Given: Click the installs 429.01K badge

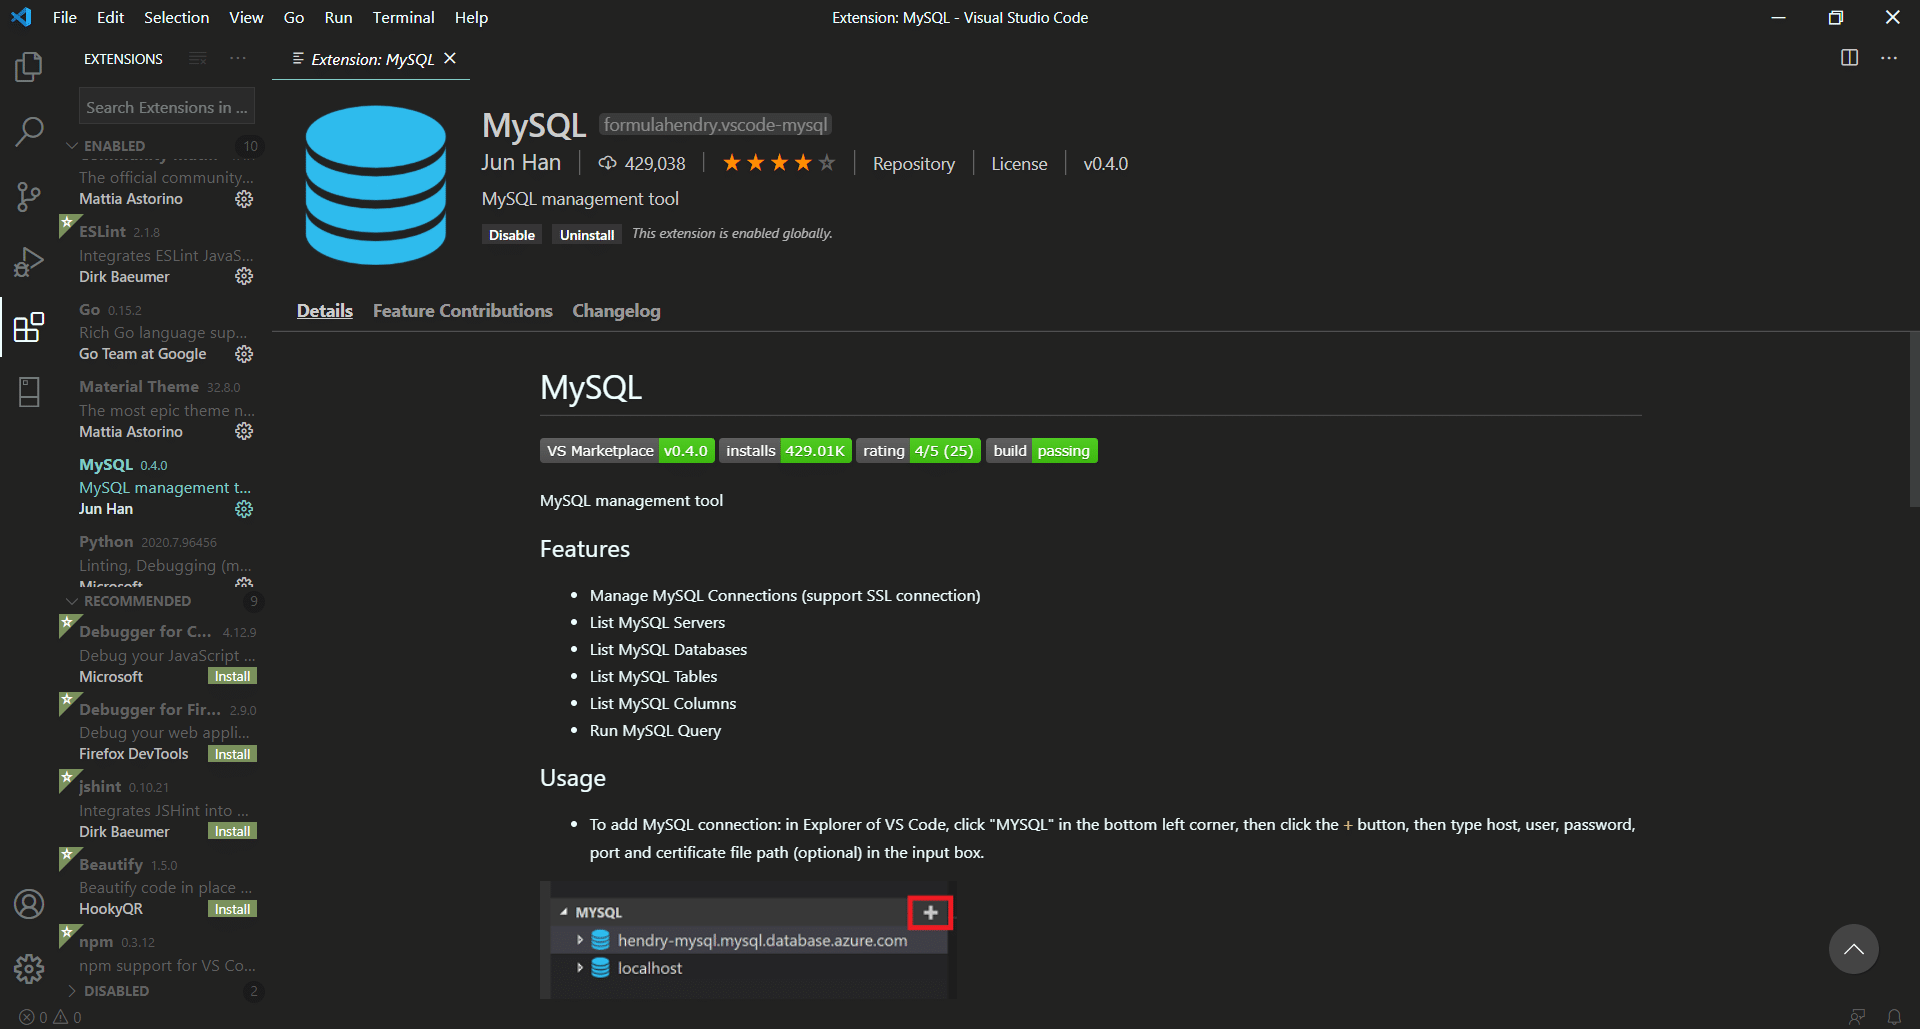Looking at the screenshot, I should pyautogui.click(x=786, y=451).
